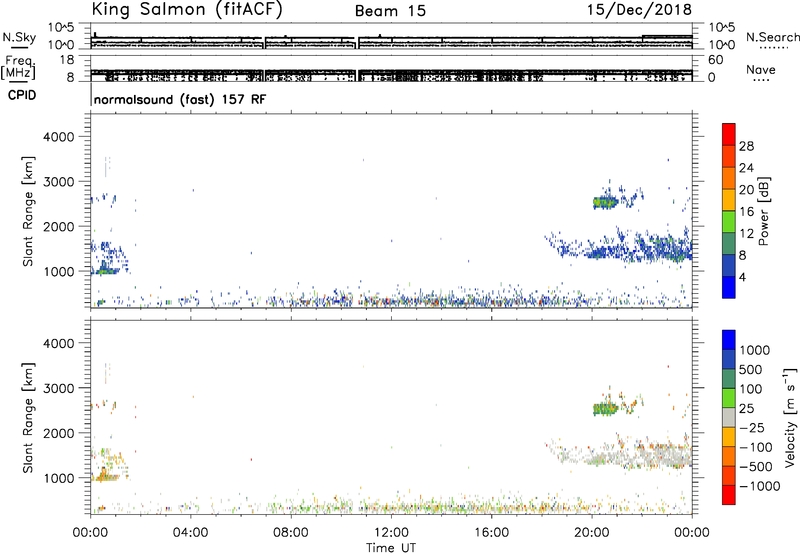Click Slant Range [km] label of power panel
This screenshot has height=554, width=800.
(x=28, y=211)
